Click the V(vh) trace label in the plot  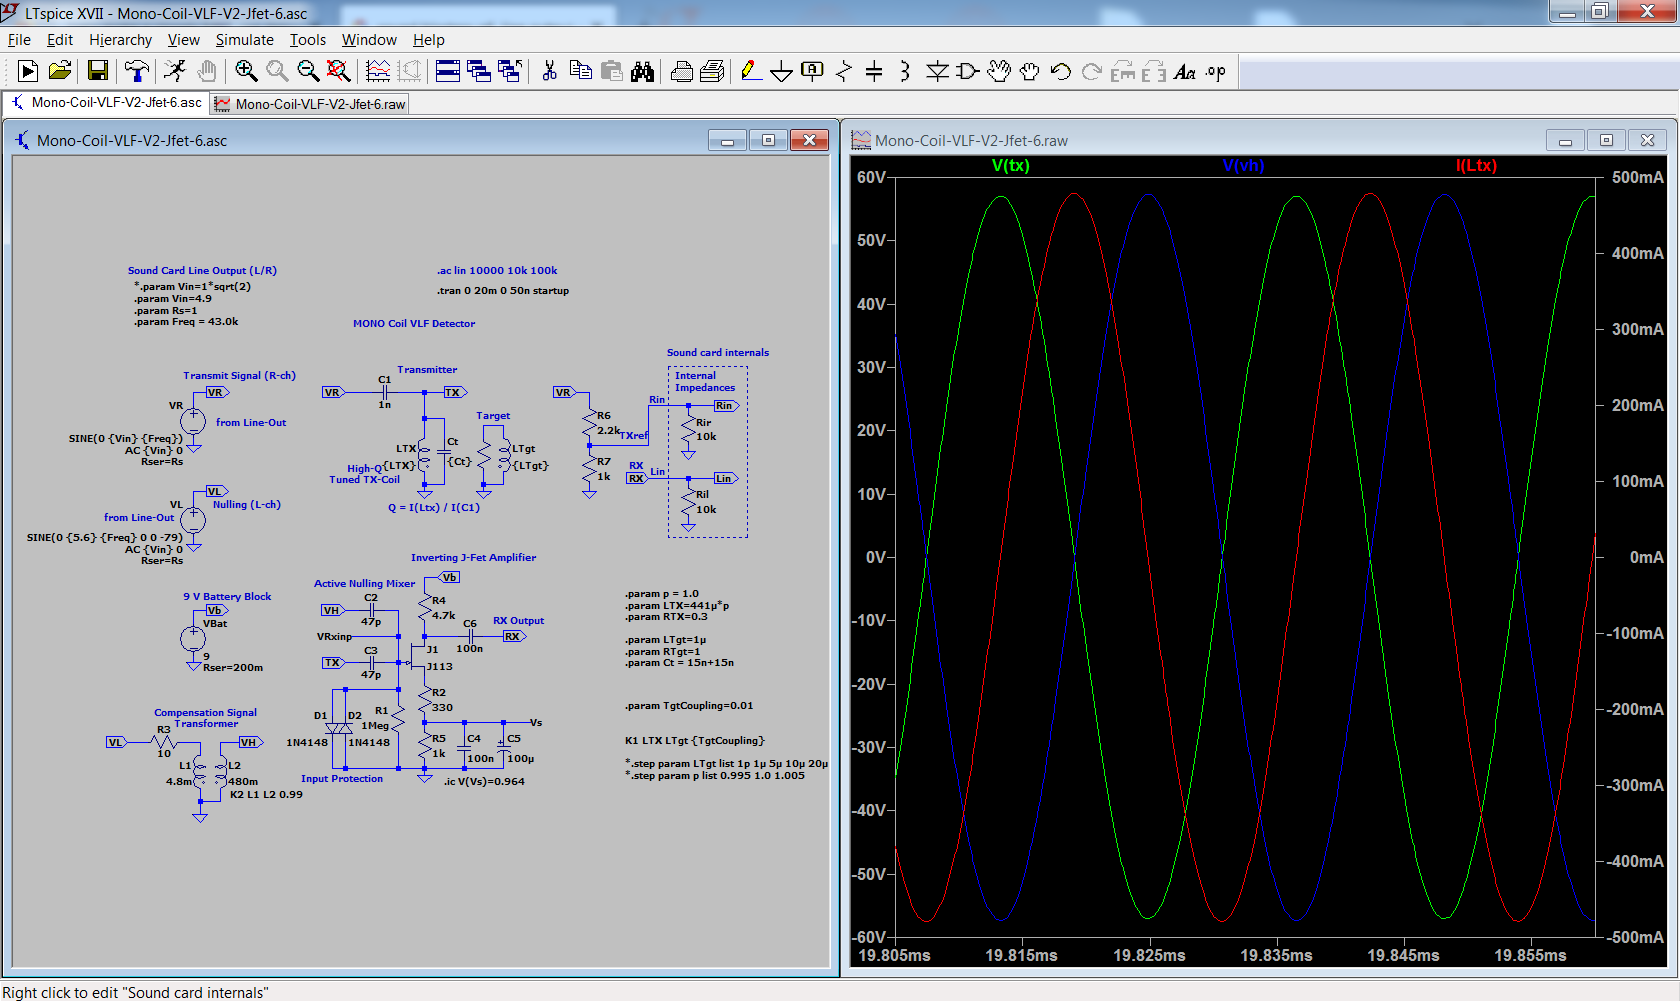tap(1243, 166)
